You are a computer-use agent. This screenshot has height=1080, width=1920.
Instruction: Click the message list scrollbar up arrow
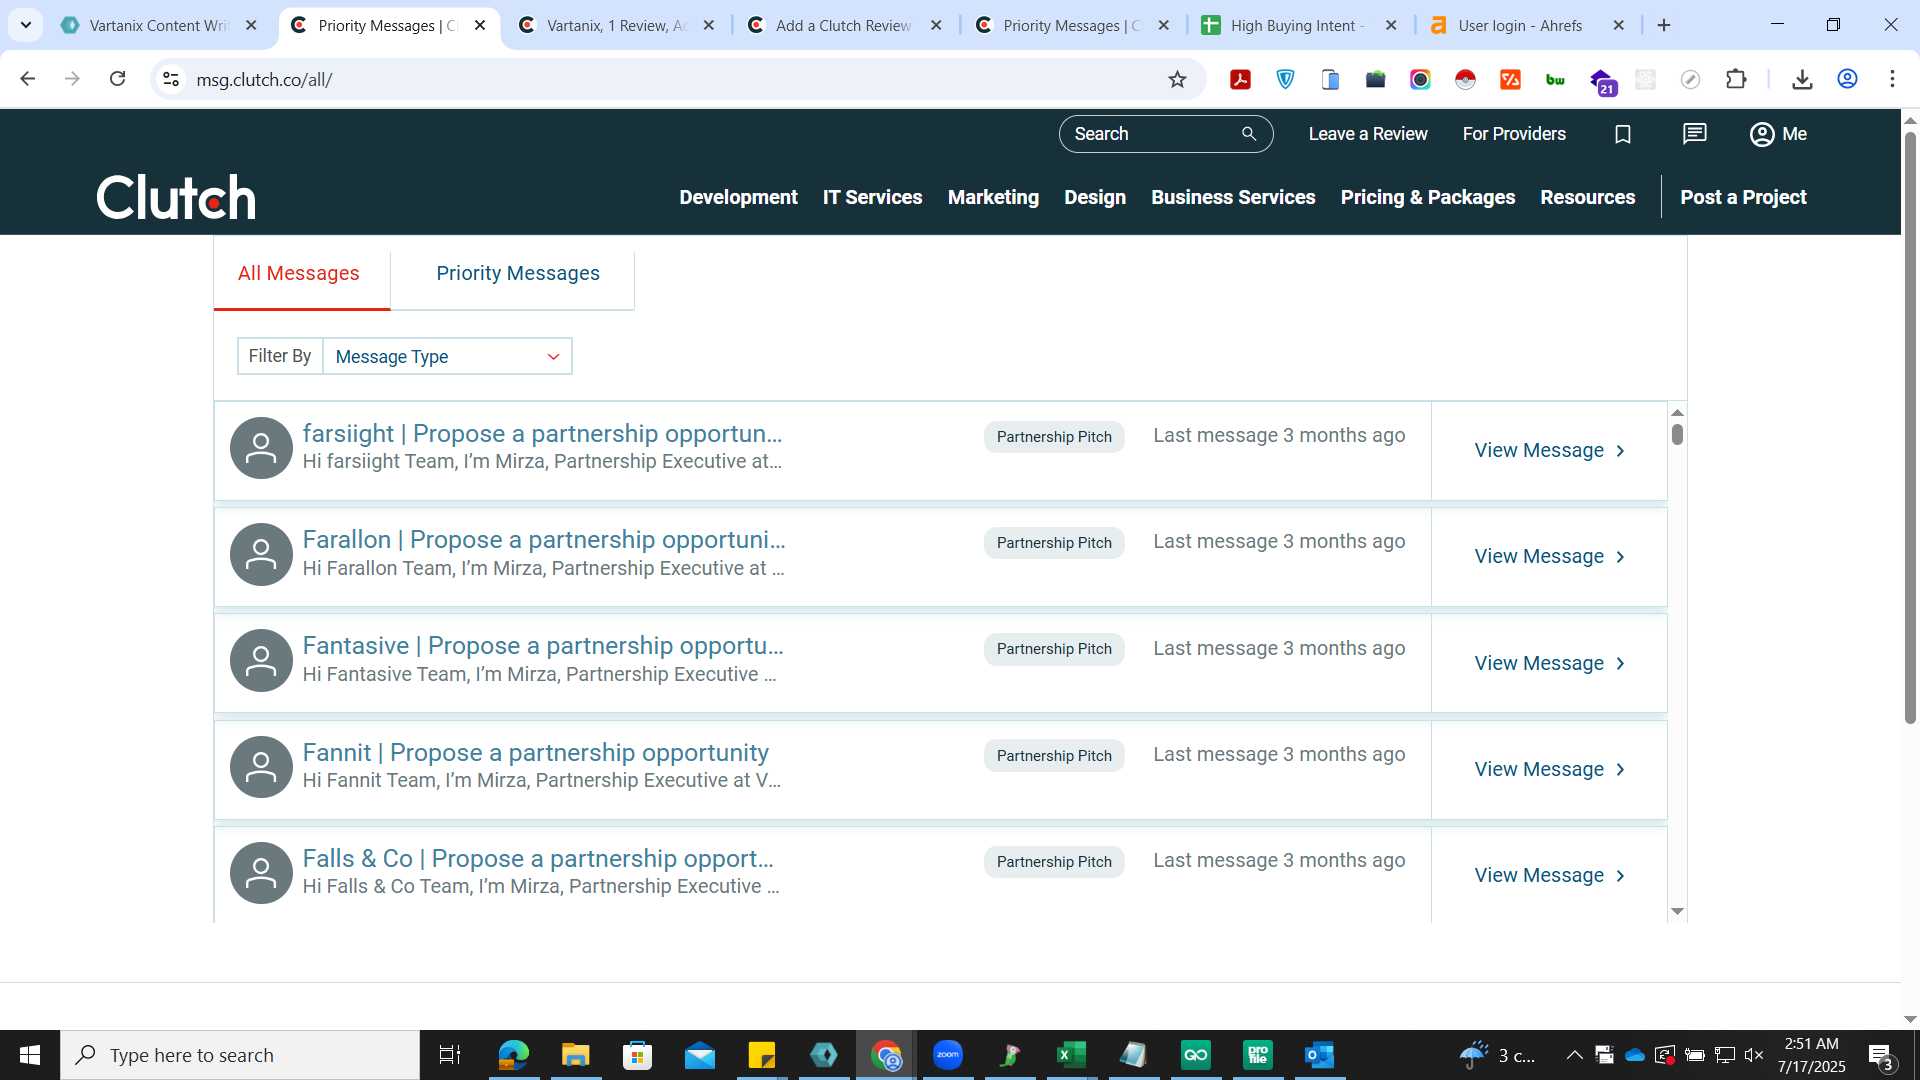1677,412
